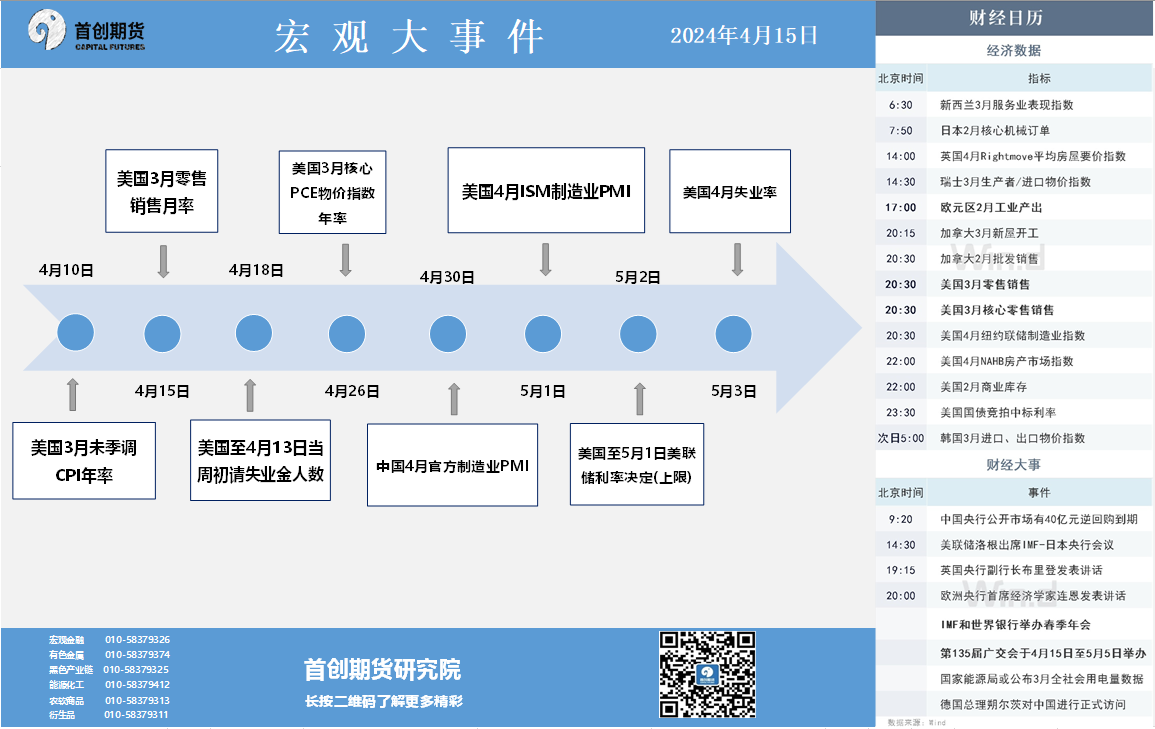Select the timeline dot for 4月15日
Viewport: 1155px width, 729px height.
(x=163, y=334)
